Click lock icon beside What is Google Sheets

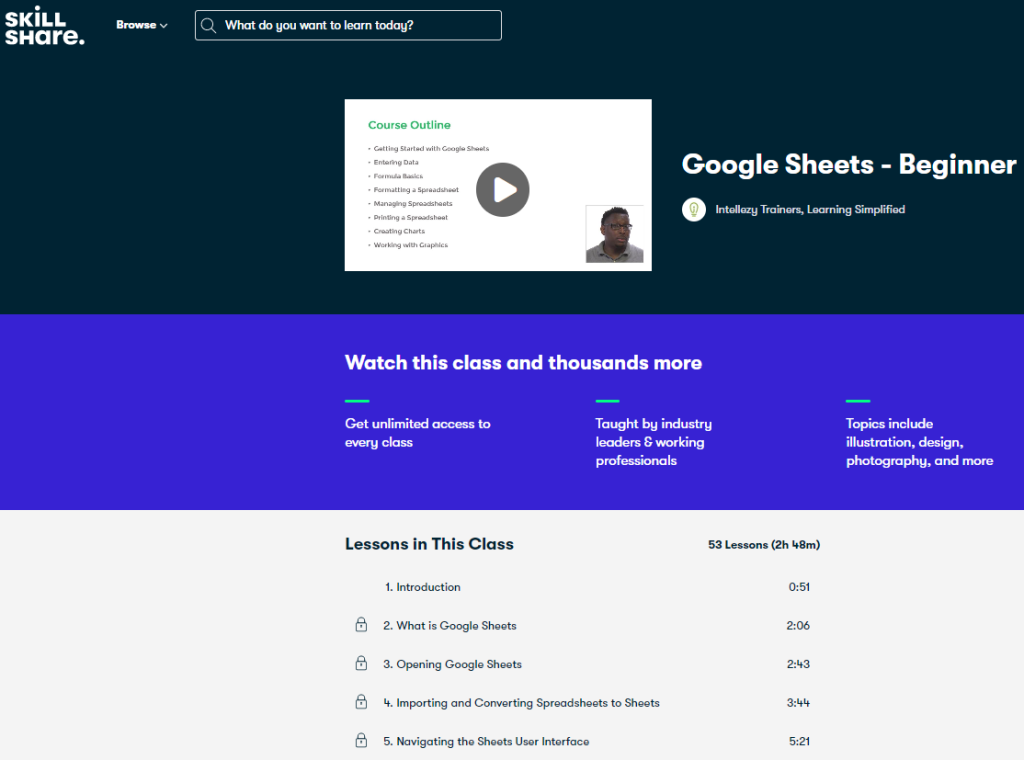click(361, 625)
